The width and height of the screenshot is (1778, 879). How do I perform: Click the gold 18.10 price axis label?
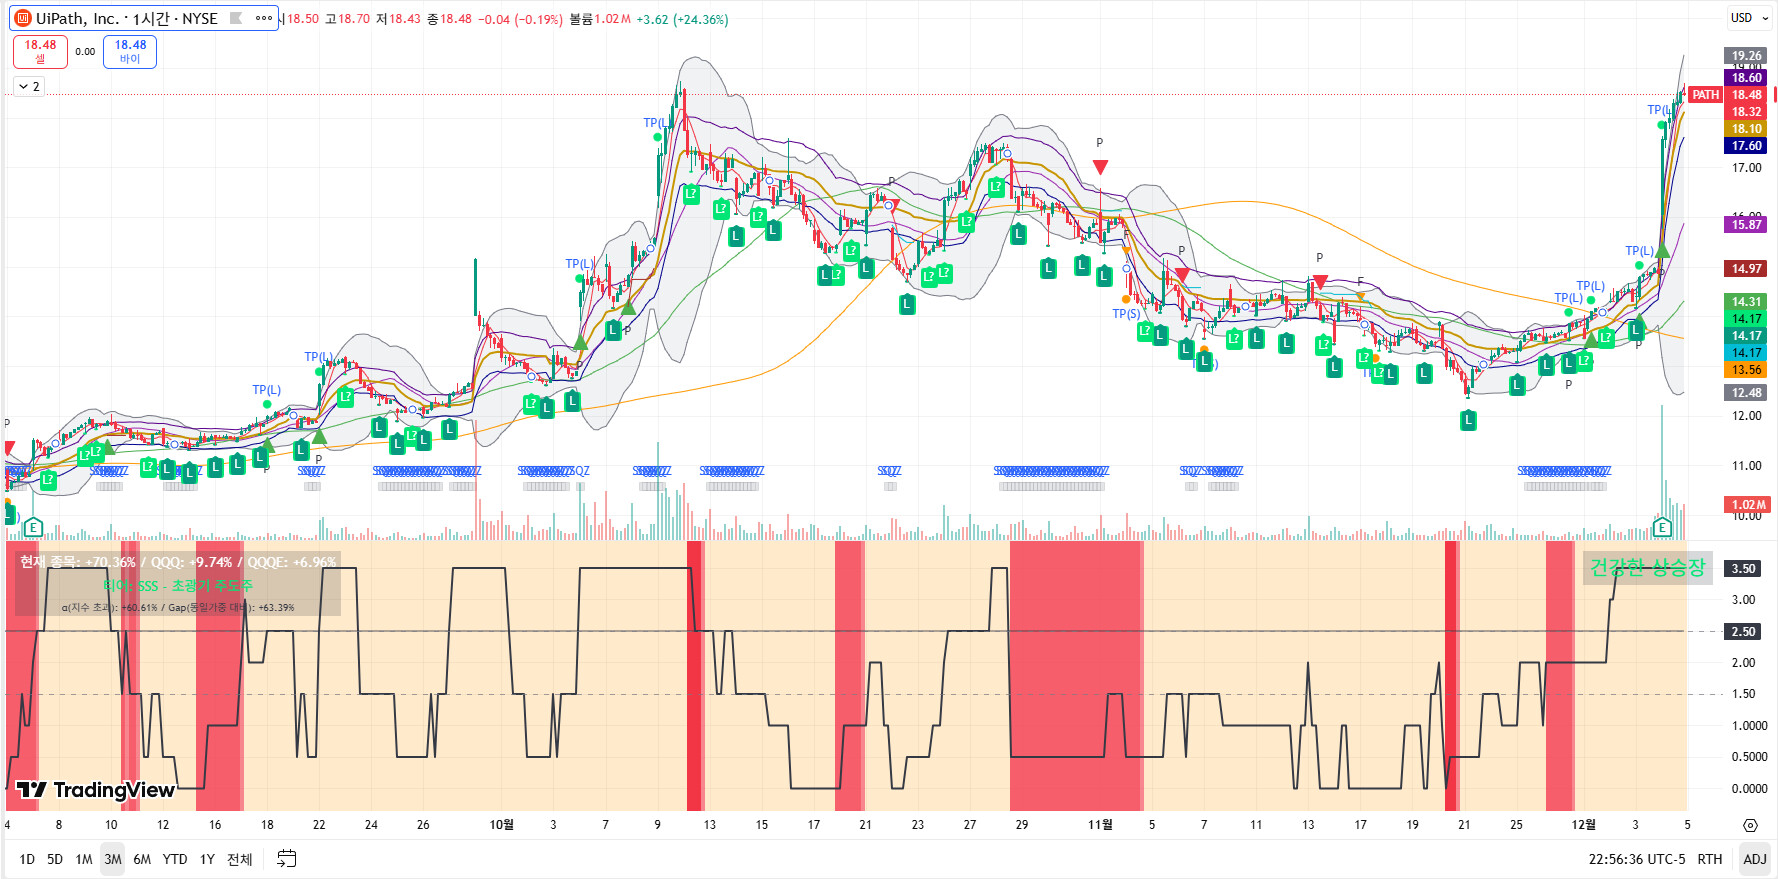[1746, 129]
